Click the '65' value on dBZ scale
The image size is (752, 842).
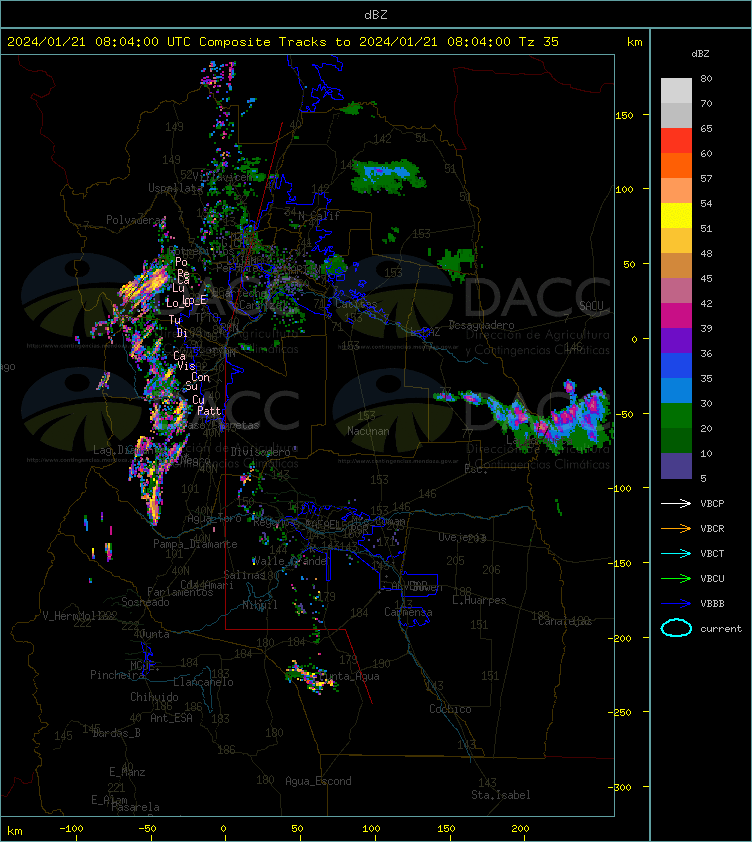tap(706, 128)
